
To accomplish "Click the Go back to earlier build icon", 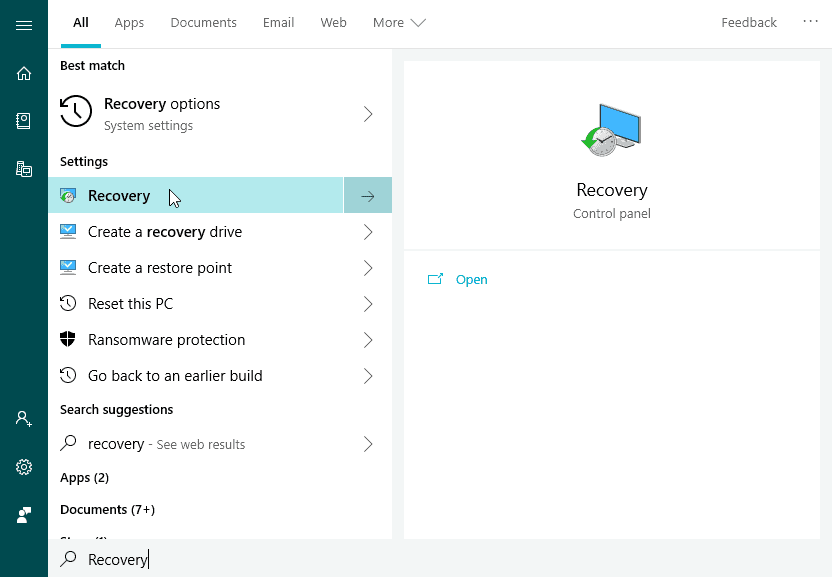I will (x=68, y=376).
